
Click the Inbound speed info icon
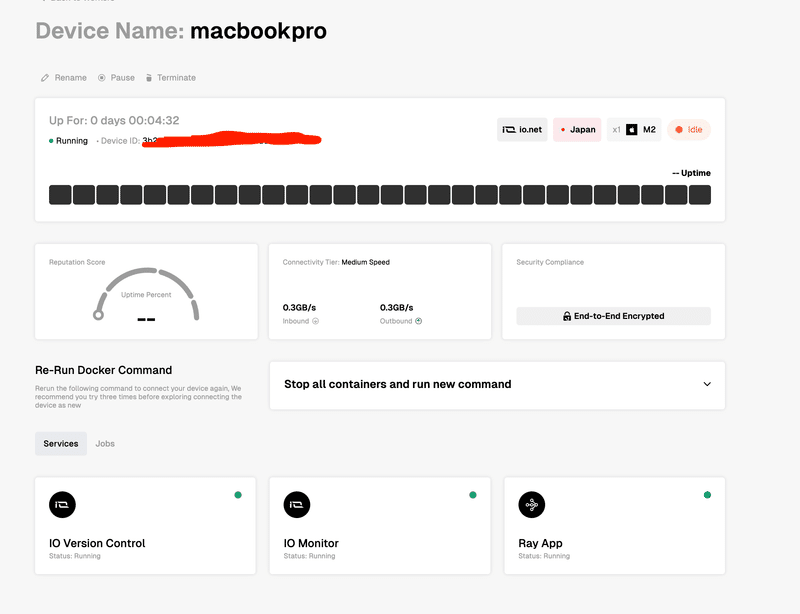315,321
